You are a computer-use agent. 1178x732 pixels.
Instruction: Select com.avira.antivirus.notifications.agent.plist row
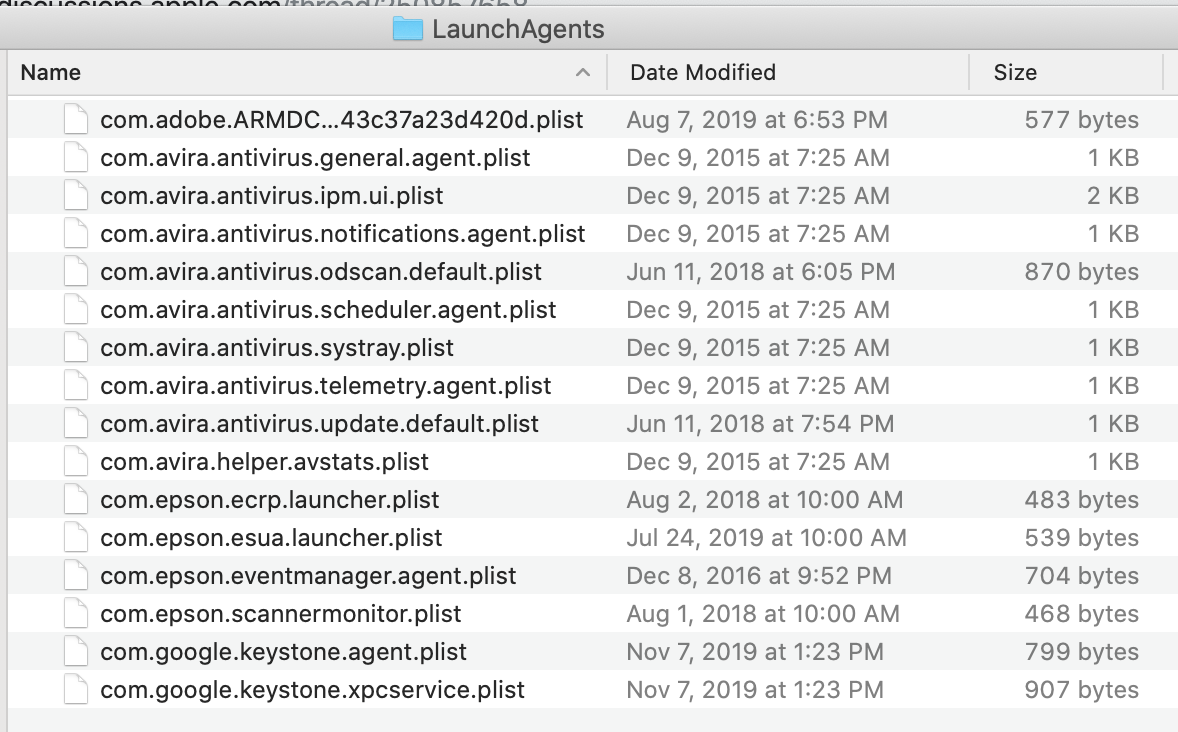(342, 234)
